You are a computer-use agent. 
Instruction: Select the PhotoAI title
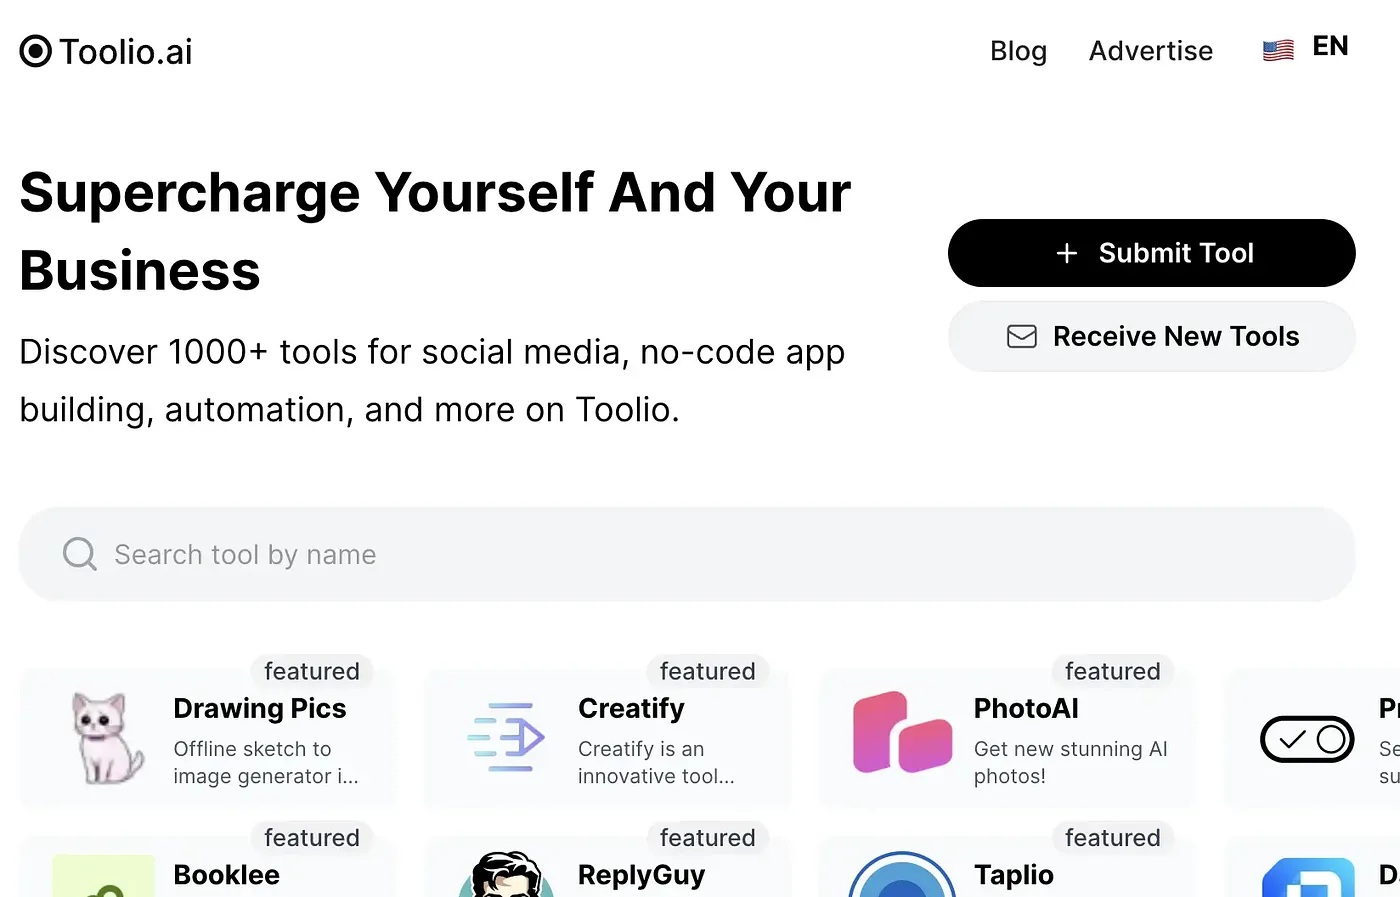tap(1026, 708)
